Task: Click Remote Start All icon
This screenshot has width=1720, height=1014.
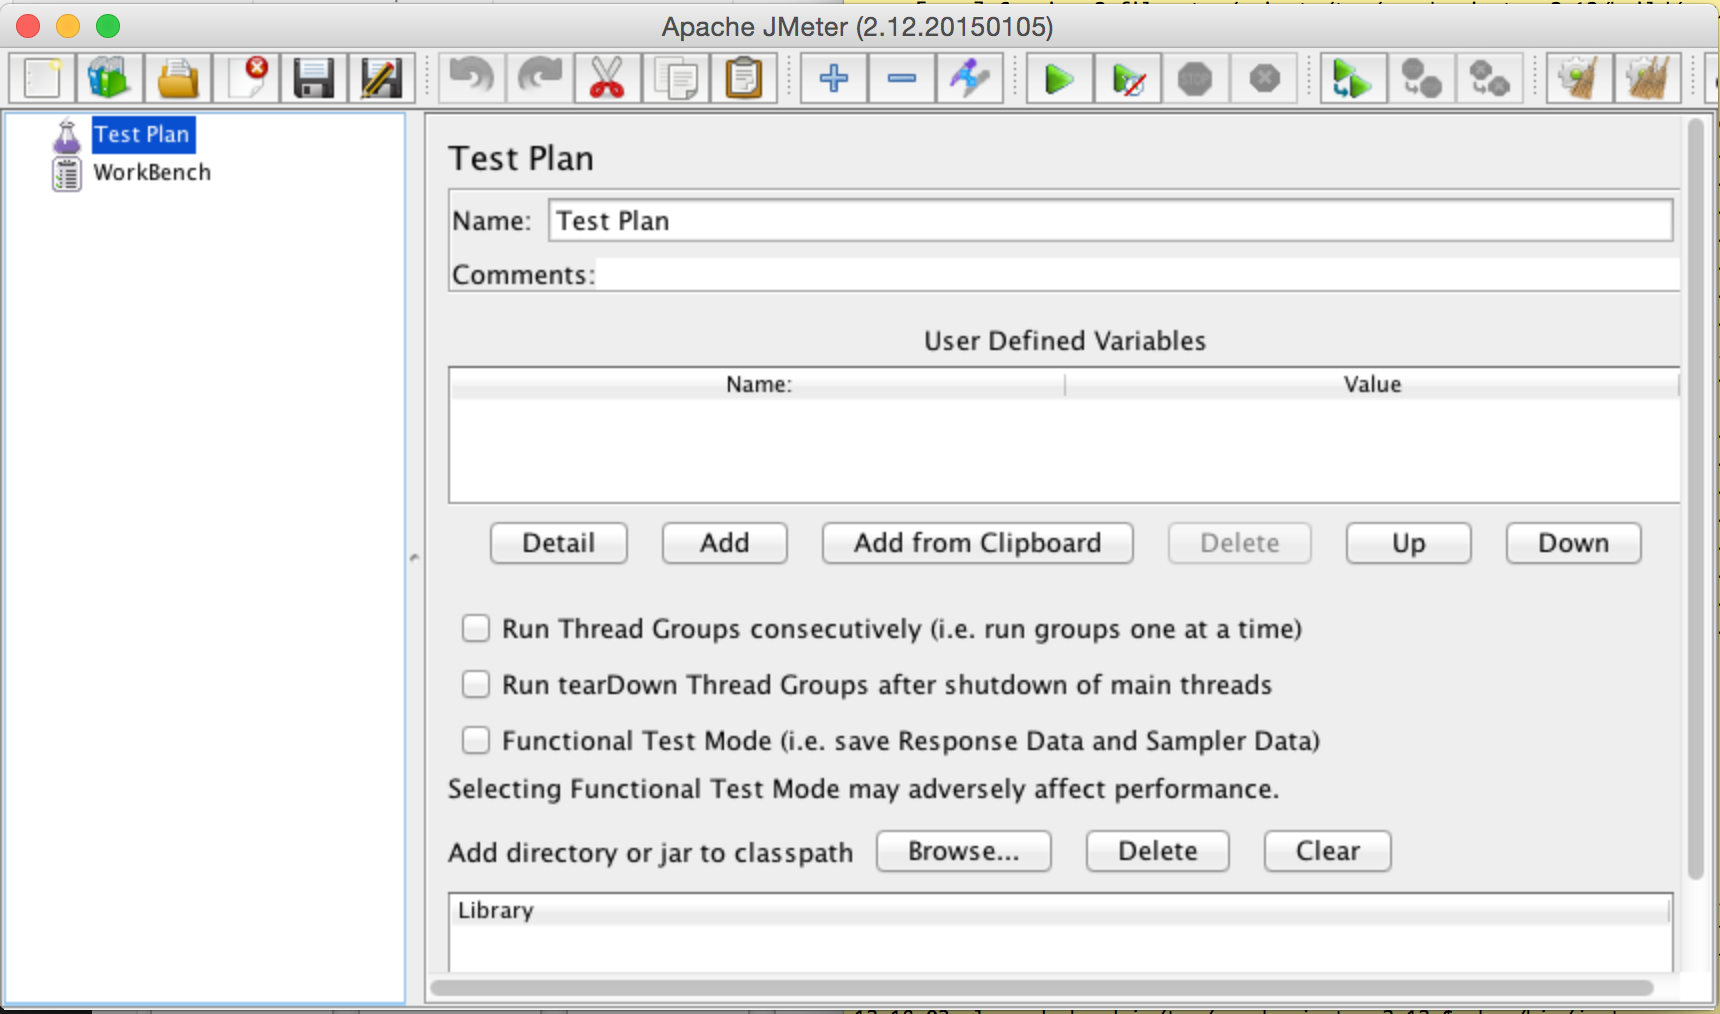Action: (x=1353, y=78)
